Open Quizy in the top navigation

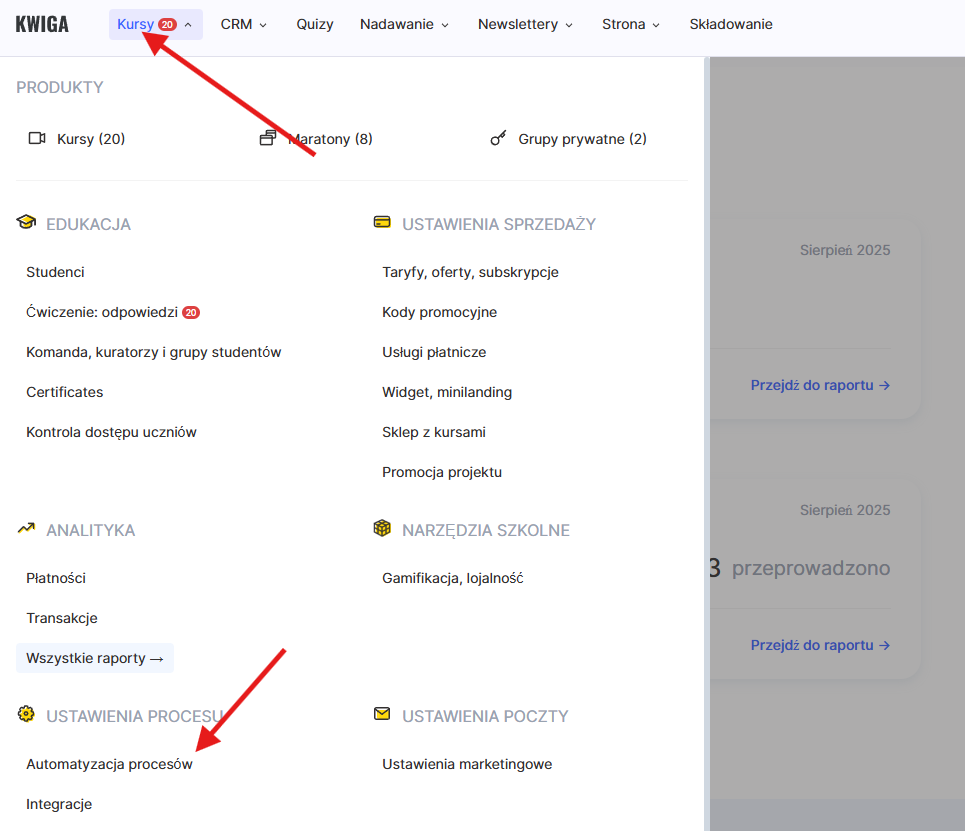coord(315,24)
